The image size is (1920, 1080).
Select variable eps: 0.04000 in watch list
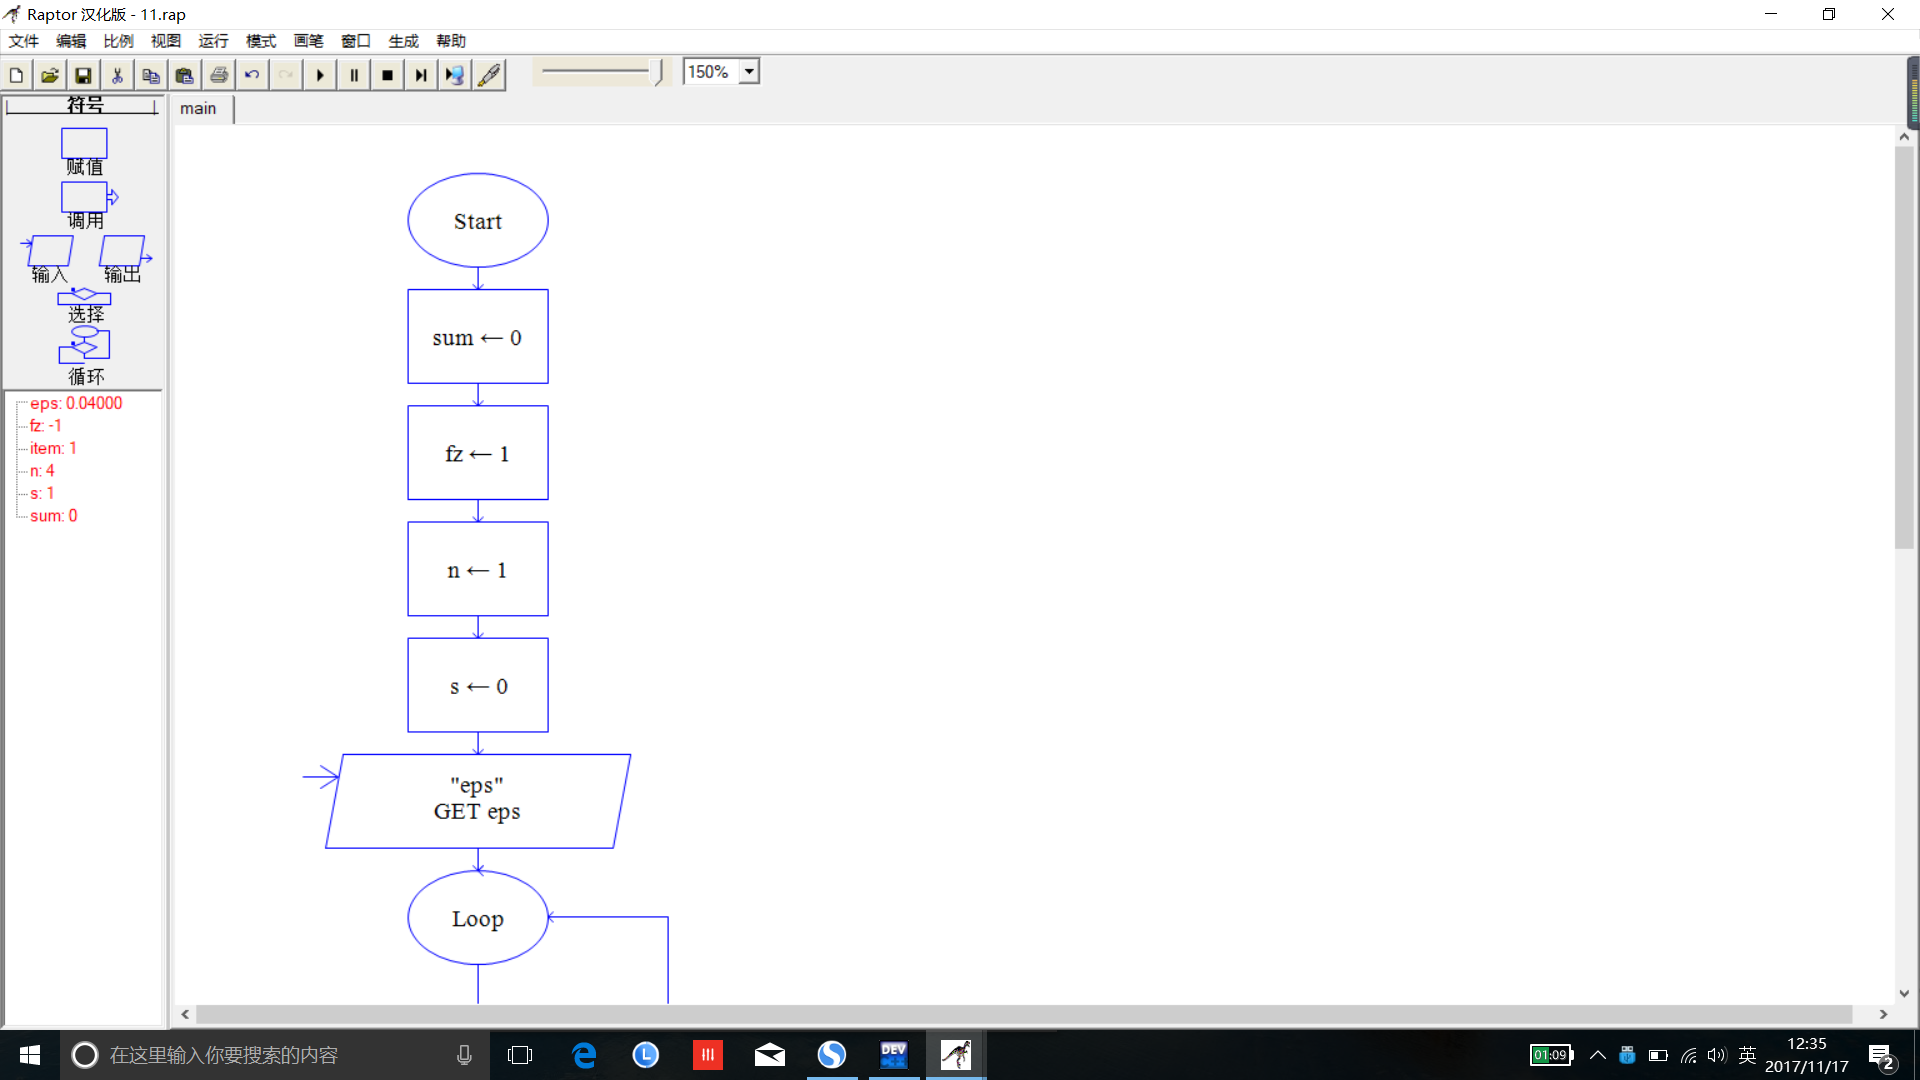point(76,403)
